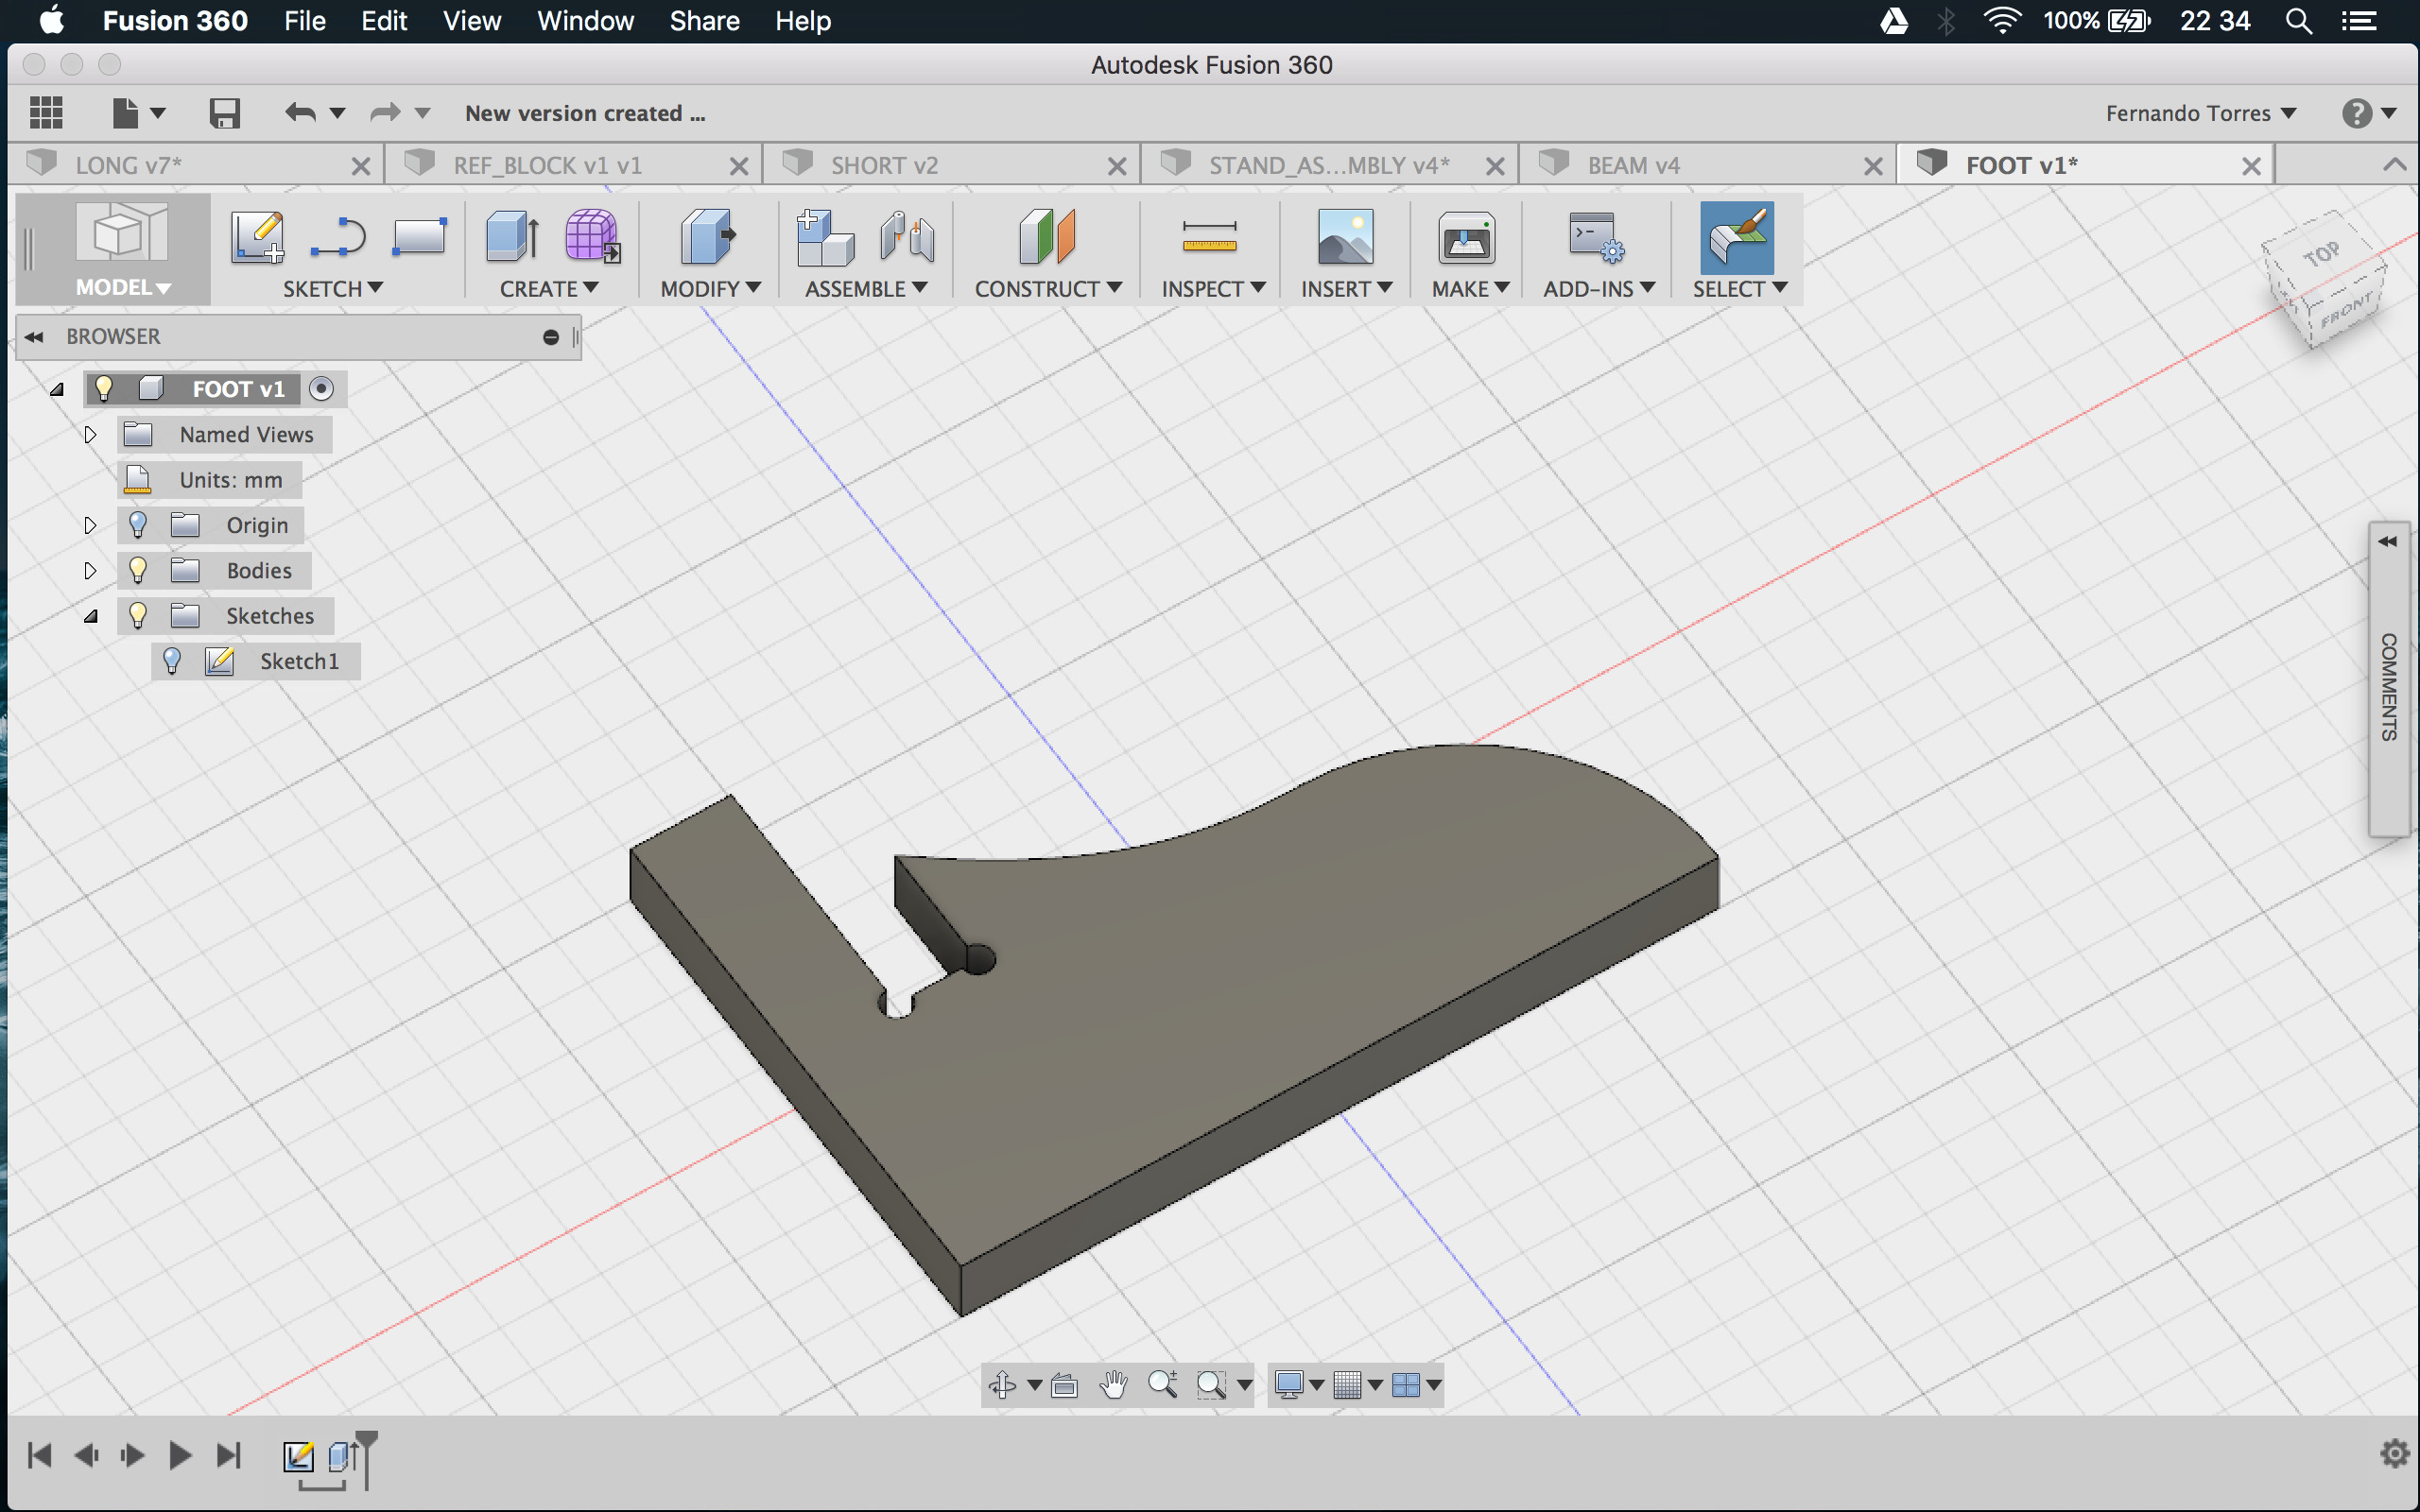
Task: Click the sketch feature in timeline
Action: [297, 1456]
